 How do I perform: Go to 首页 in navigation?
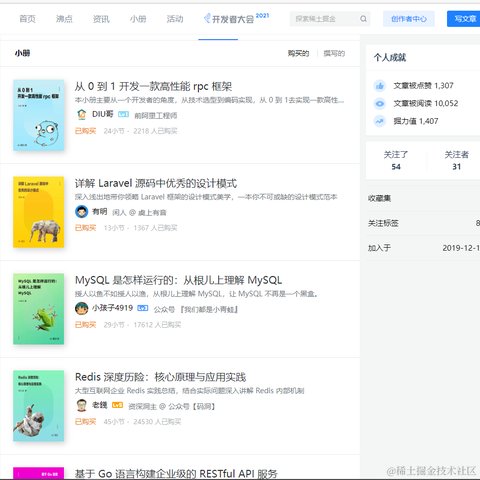point(27,19)
